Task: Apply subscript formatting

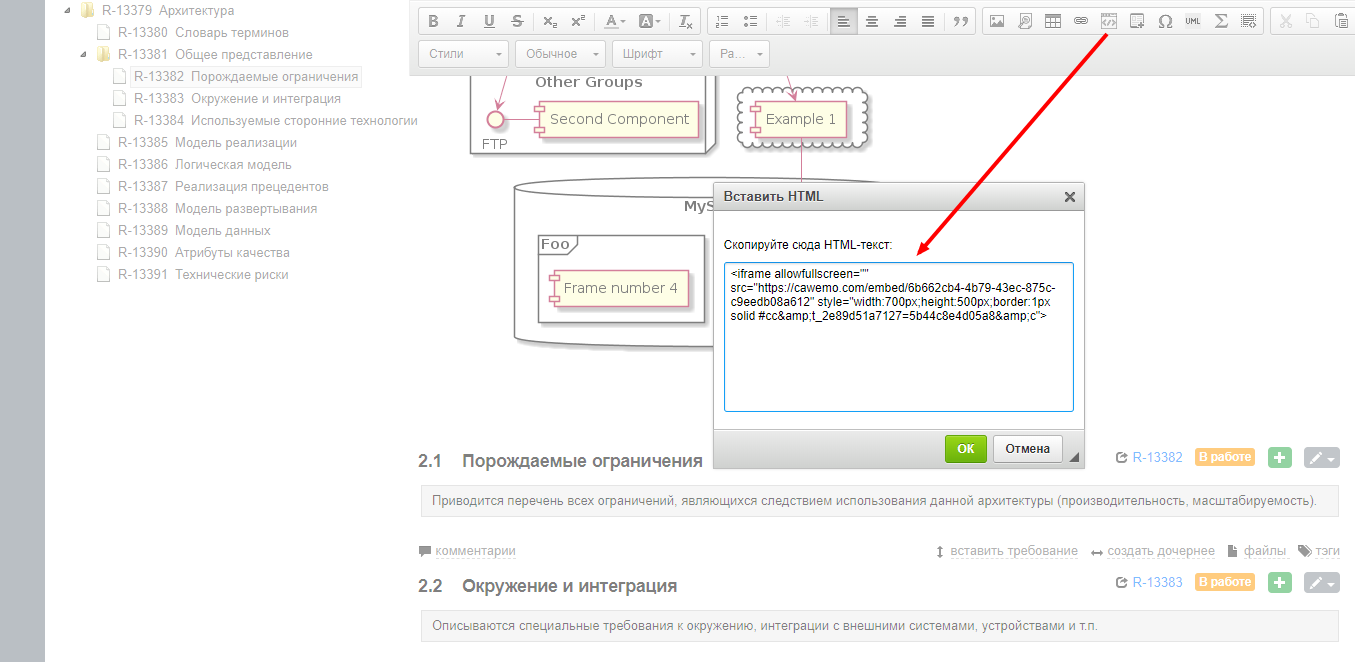Action: tap(550, 21)
